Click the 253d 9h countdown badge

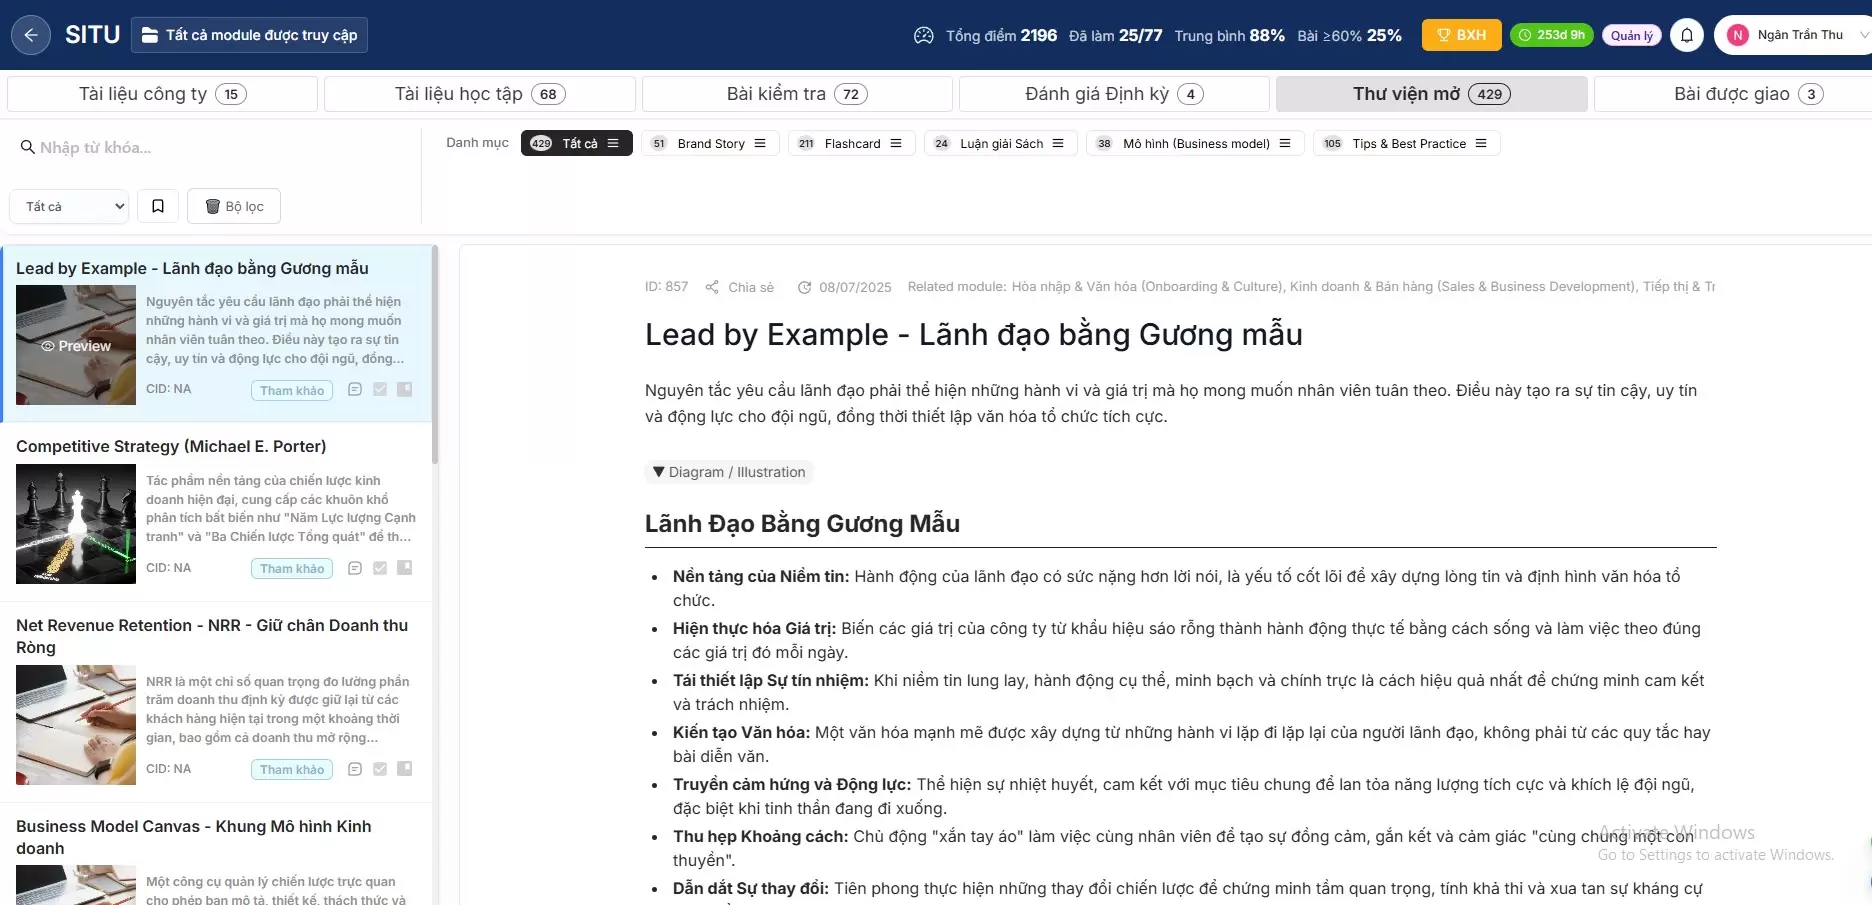(x=1551, y=35)
